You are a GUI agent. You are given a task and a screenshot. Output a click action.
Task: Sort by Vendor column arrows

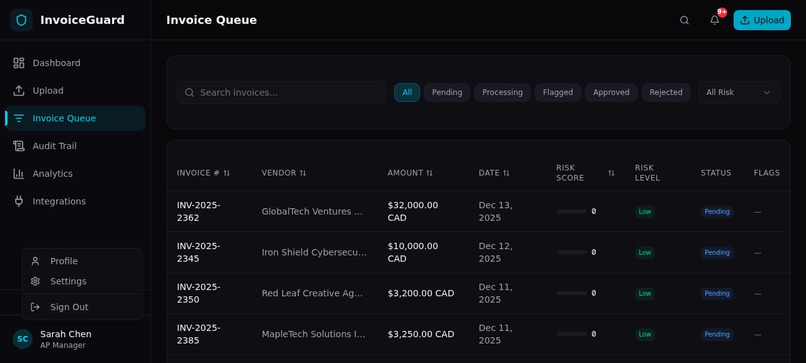tap(303, 173)
